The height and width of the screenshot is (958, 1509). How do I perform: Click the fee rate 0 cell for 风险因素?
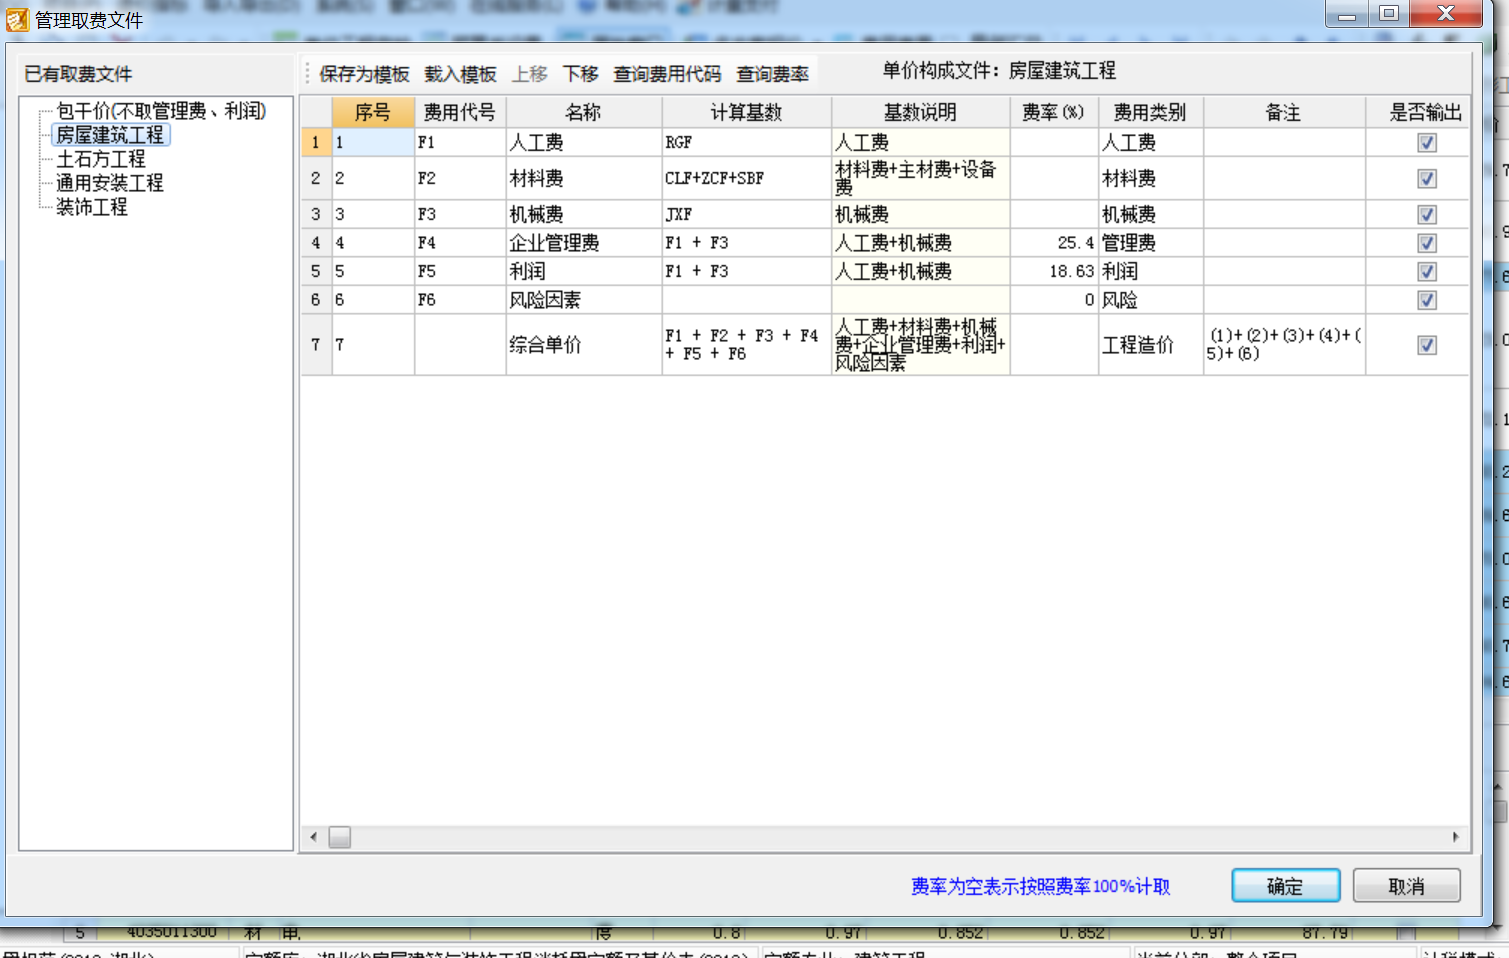pos(1054,300)
